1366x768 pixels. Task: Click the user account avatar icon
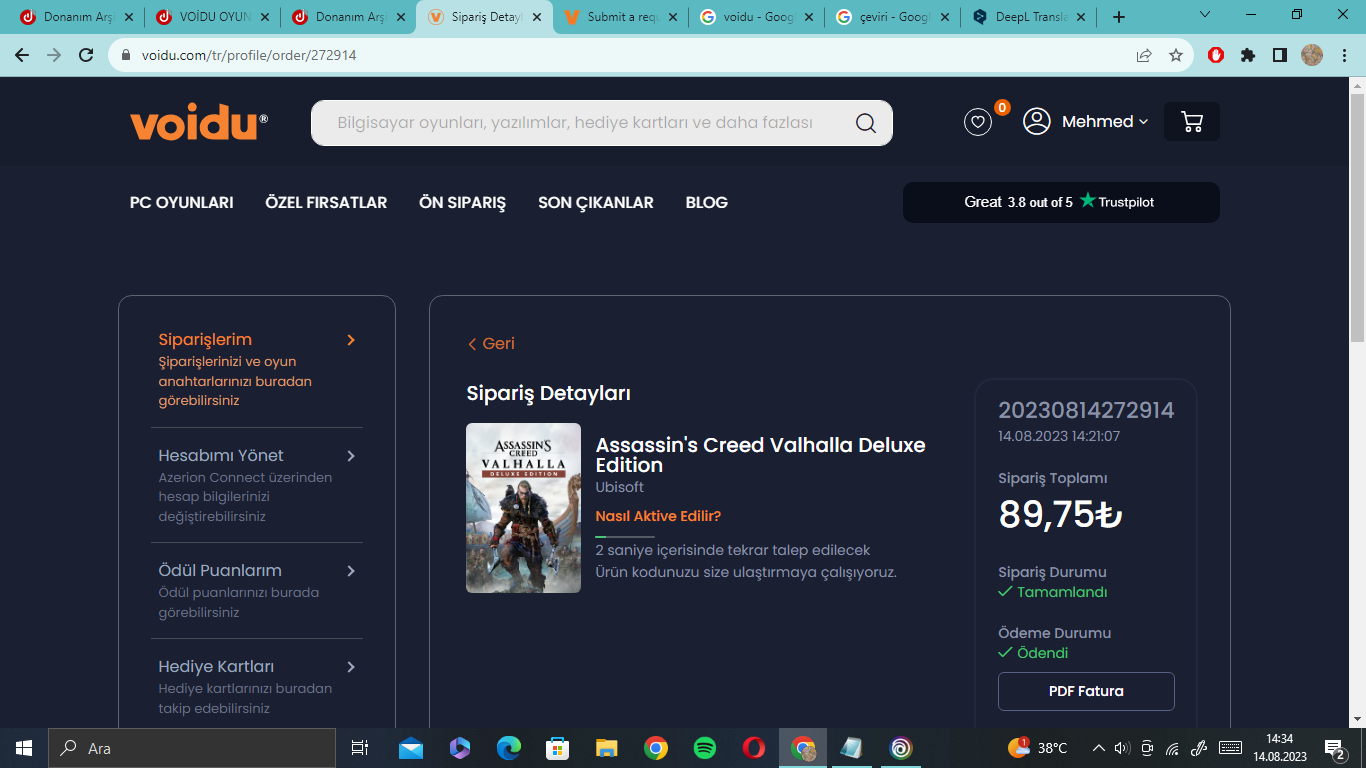(1037, 121)
